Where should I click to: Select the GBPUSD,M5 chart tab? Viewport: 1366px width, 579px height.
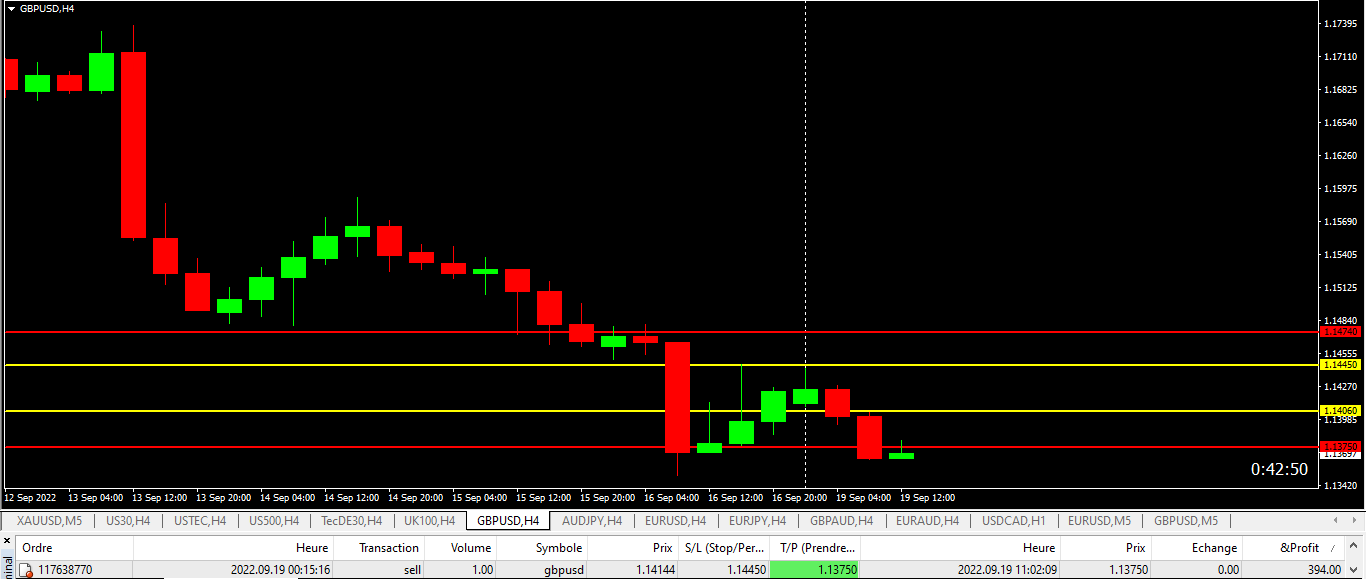pyautogui.click(x=1185, y=521)
